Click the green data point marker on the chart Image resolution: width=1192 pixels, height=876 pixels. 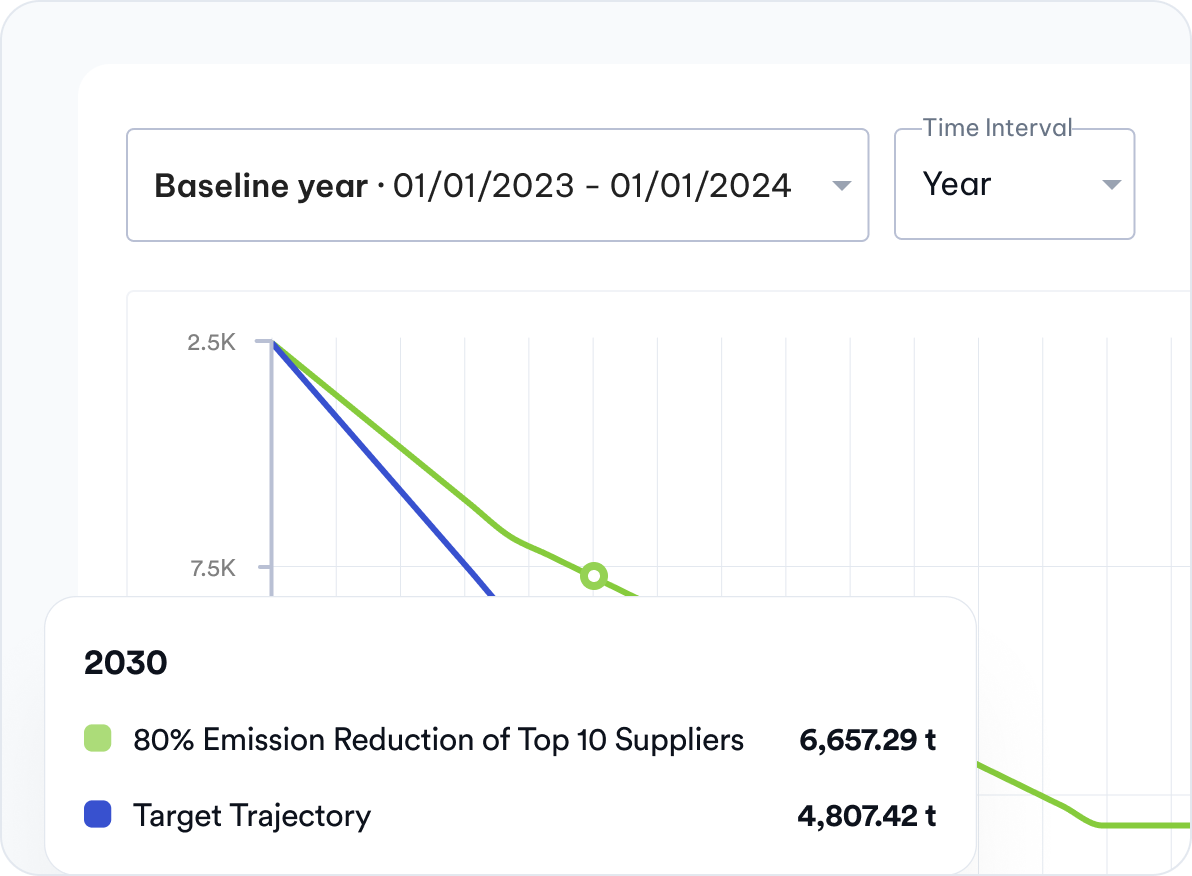(x=594, y=576)
